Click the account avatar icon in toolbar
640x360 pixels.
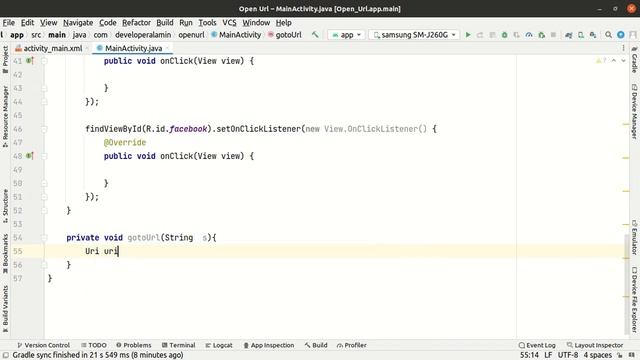tap(633, 35)
